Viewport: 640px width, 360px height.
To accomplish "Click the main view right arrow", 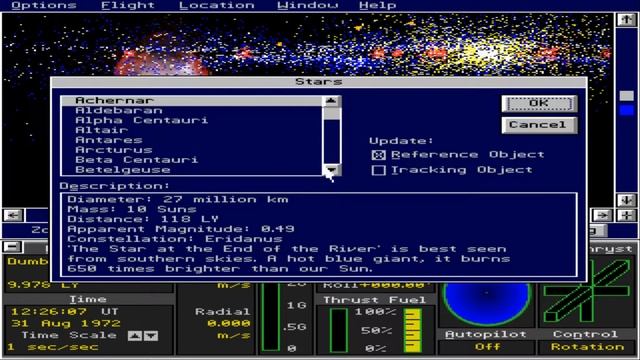I will [x=602, y=215].
